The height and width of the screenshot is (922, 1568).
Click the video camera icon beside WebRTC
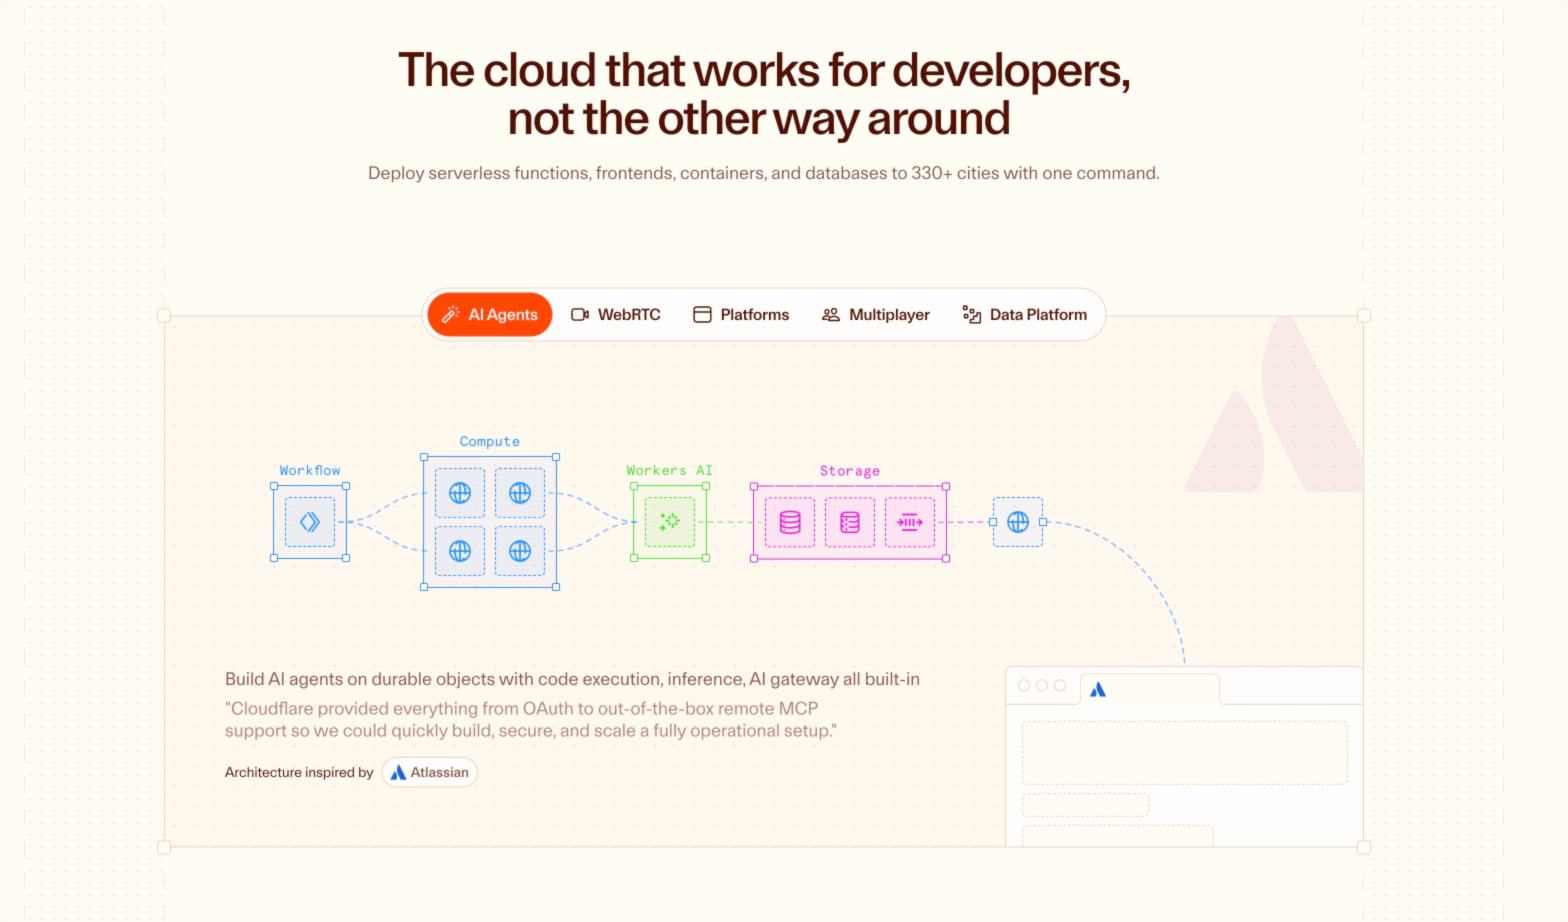coord(580,315)
